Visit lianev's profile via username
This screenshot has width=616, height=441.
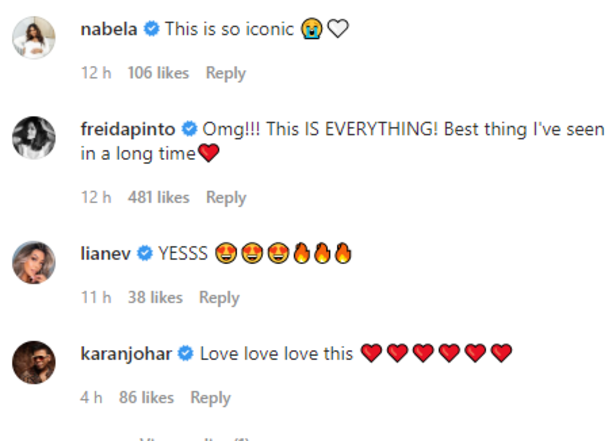[x=104, y=254]
